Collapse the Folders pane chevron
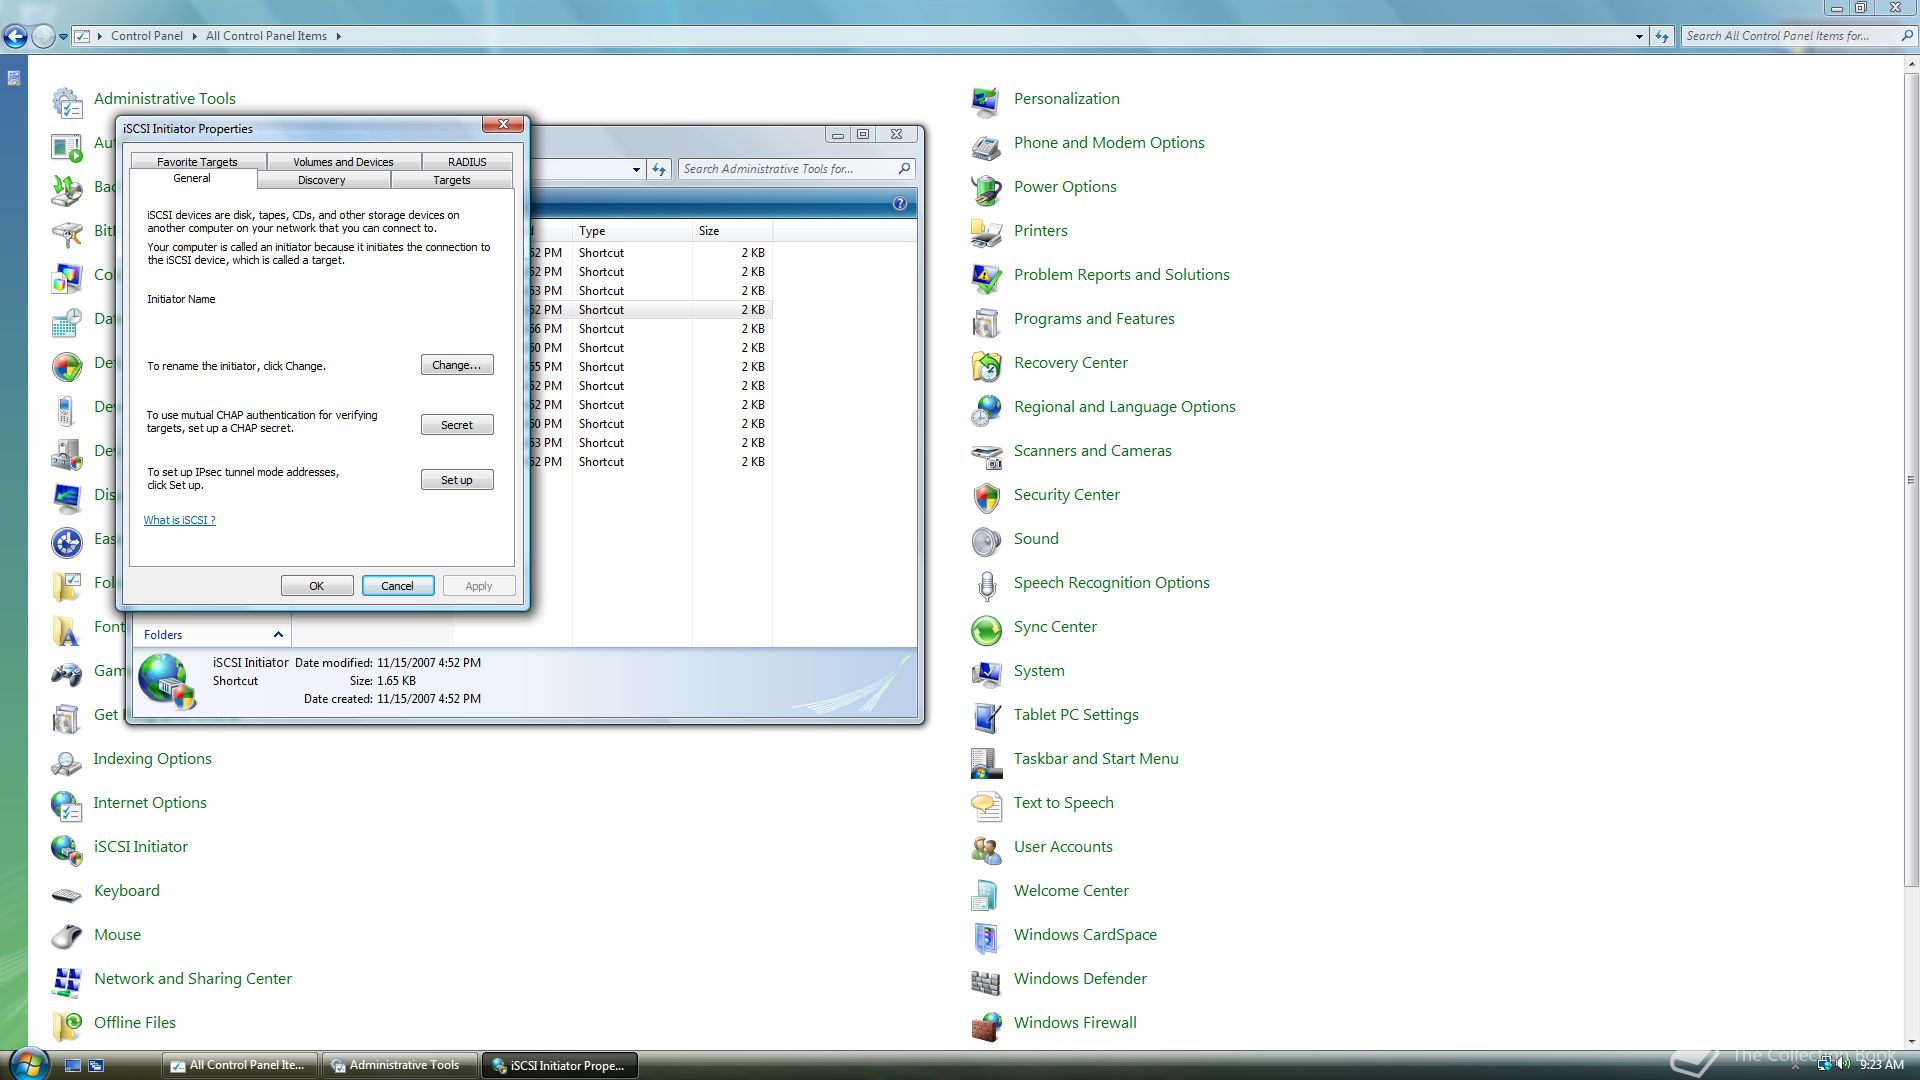The width and height of the screenshot is (1920, 1080). pos(278,635)
